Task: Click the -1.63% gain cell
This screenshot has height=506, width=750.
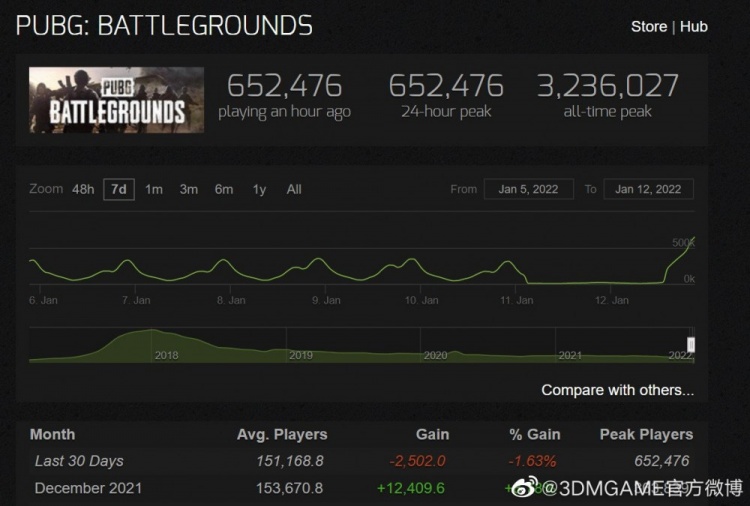Action: (532, 461)
